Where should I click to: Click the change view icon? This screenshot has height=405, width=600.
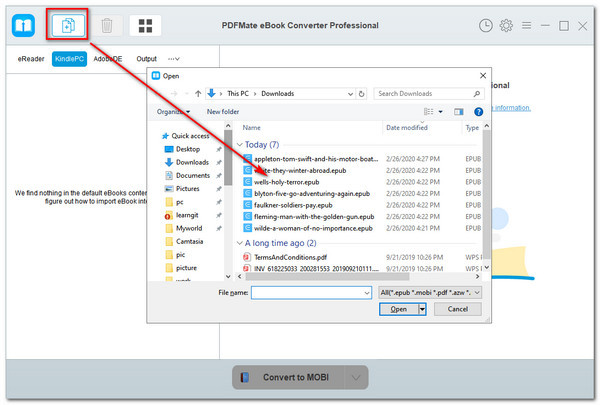[x=429, y=111]
